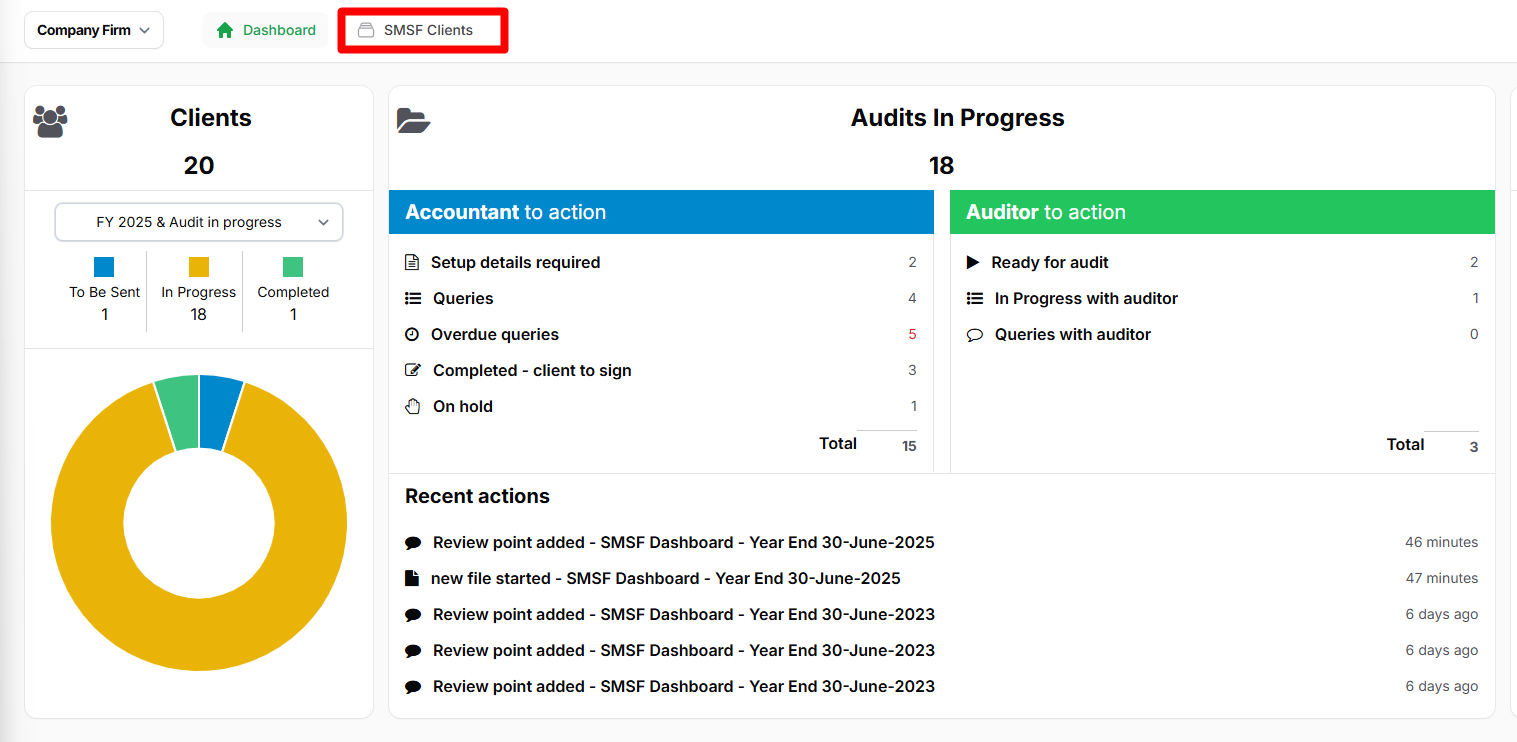Open the In Progress with auditor item
This screenshot has width=1517, height=742.
pos(1083,298)
